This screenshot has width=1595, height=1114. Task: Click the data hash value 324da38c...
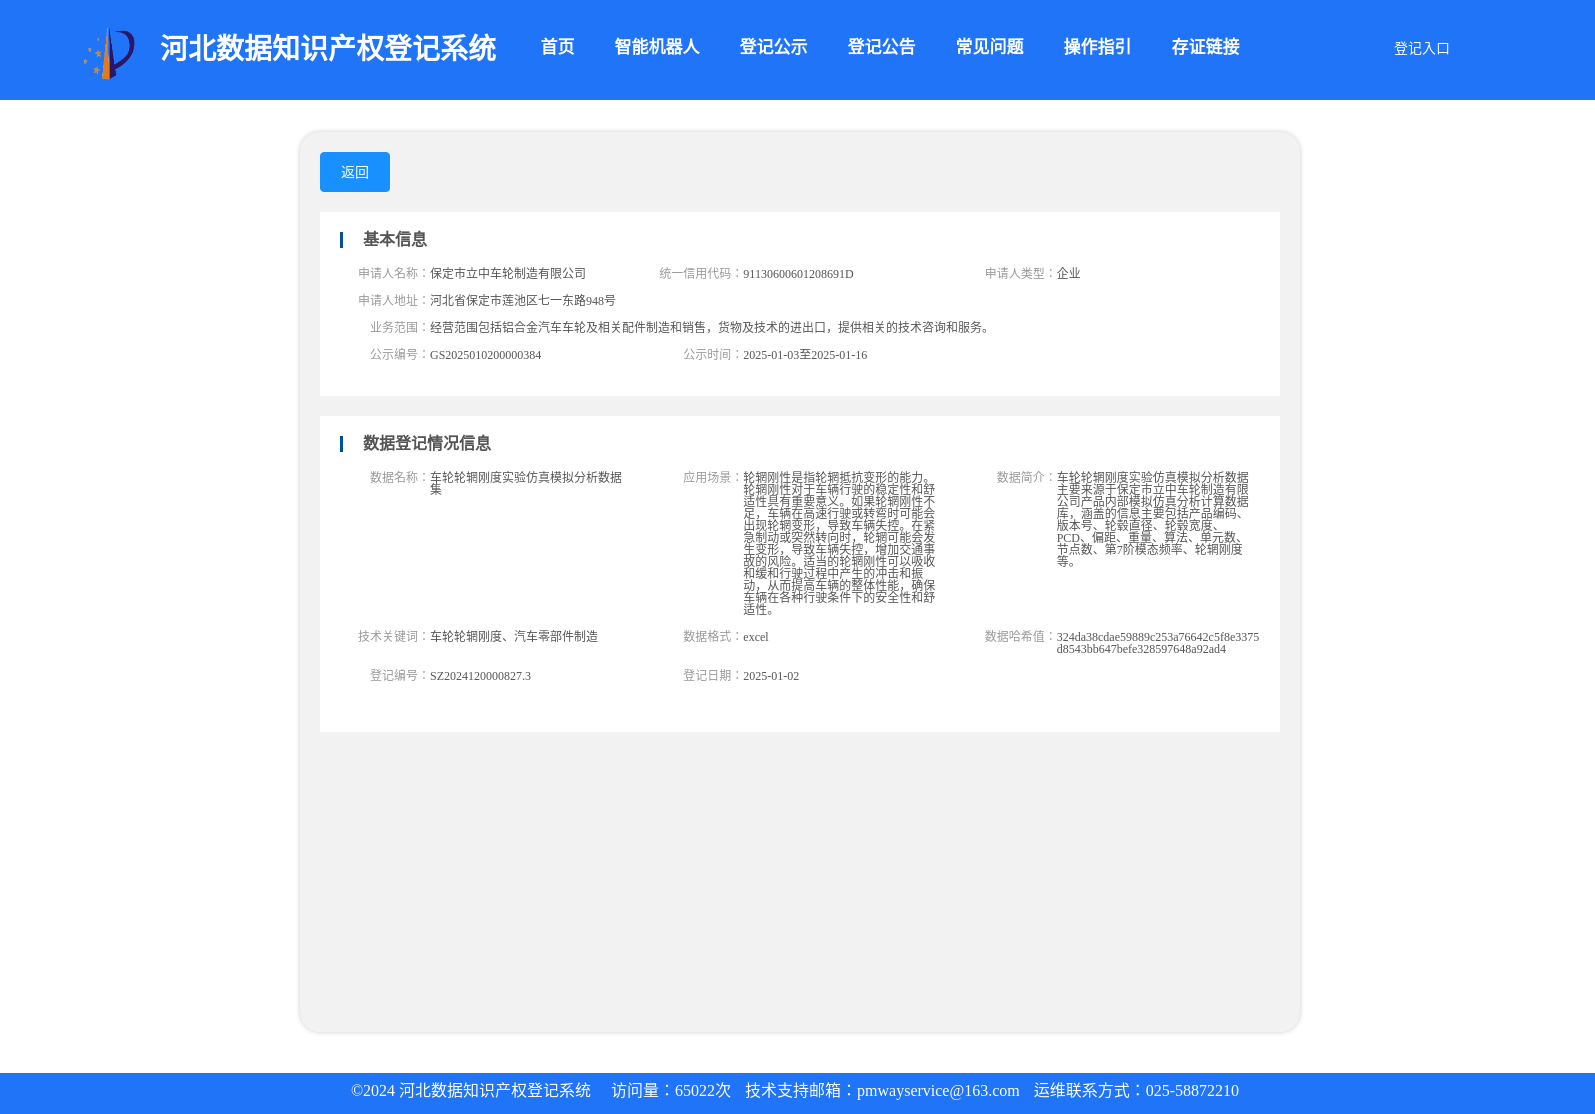point(1158,643)
